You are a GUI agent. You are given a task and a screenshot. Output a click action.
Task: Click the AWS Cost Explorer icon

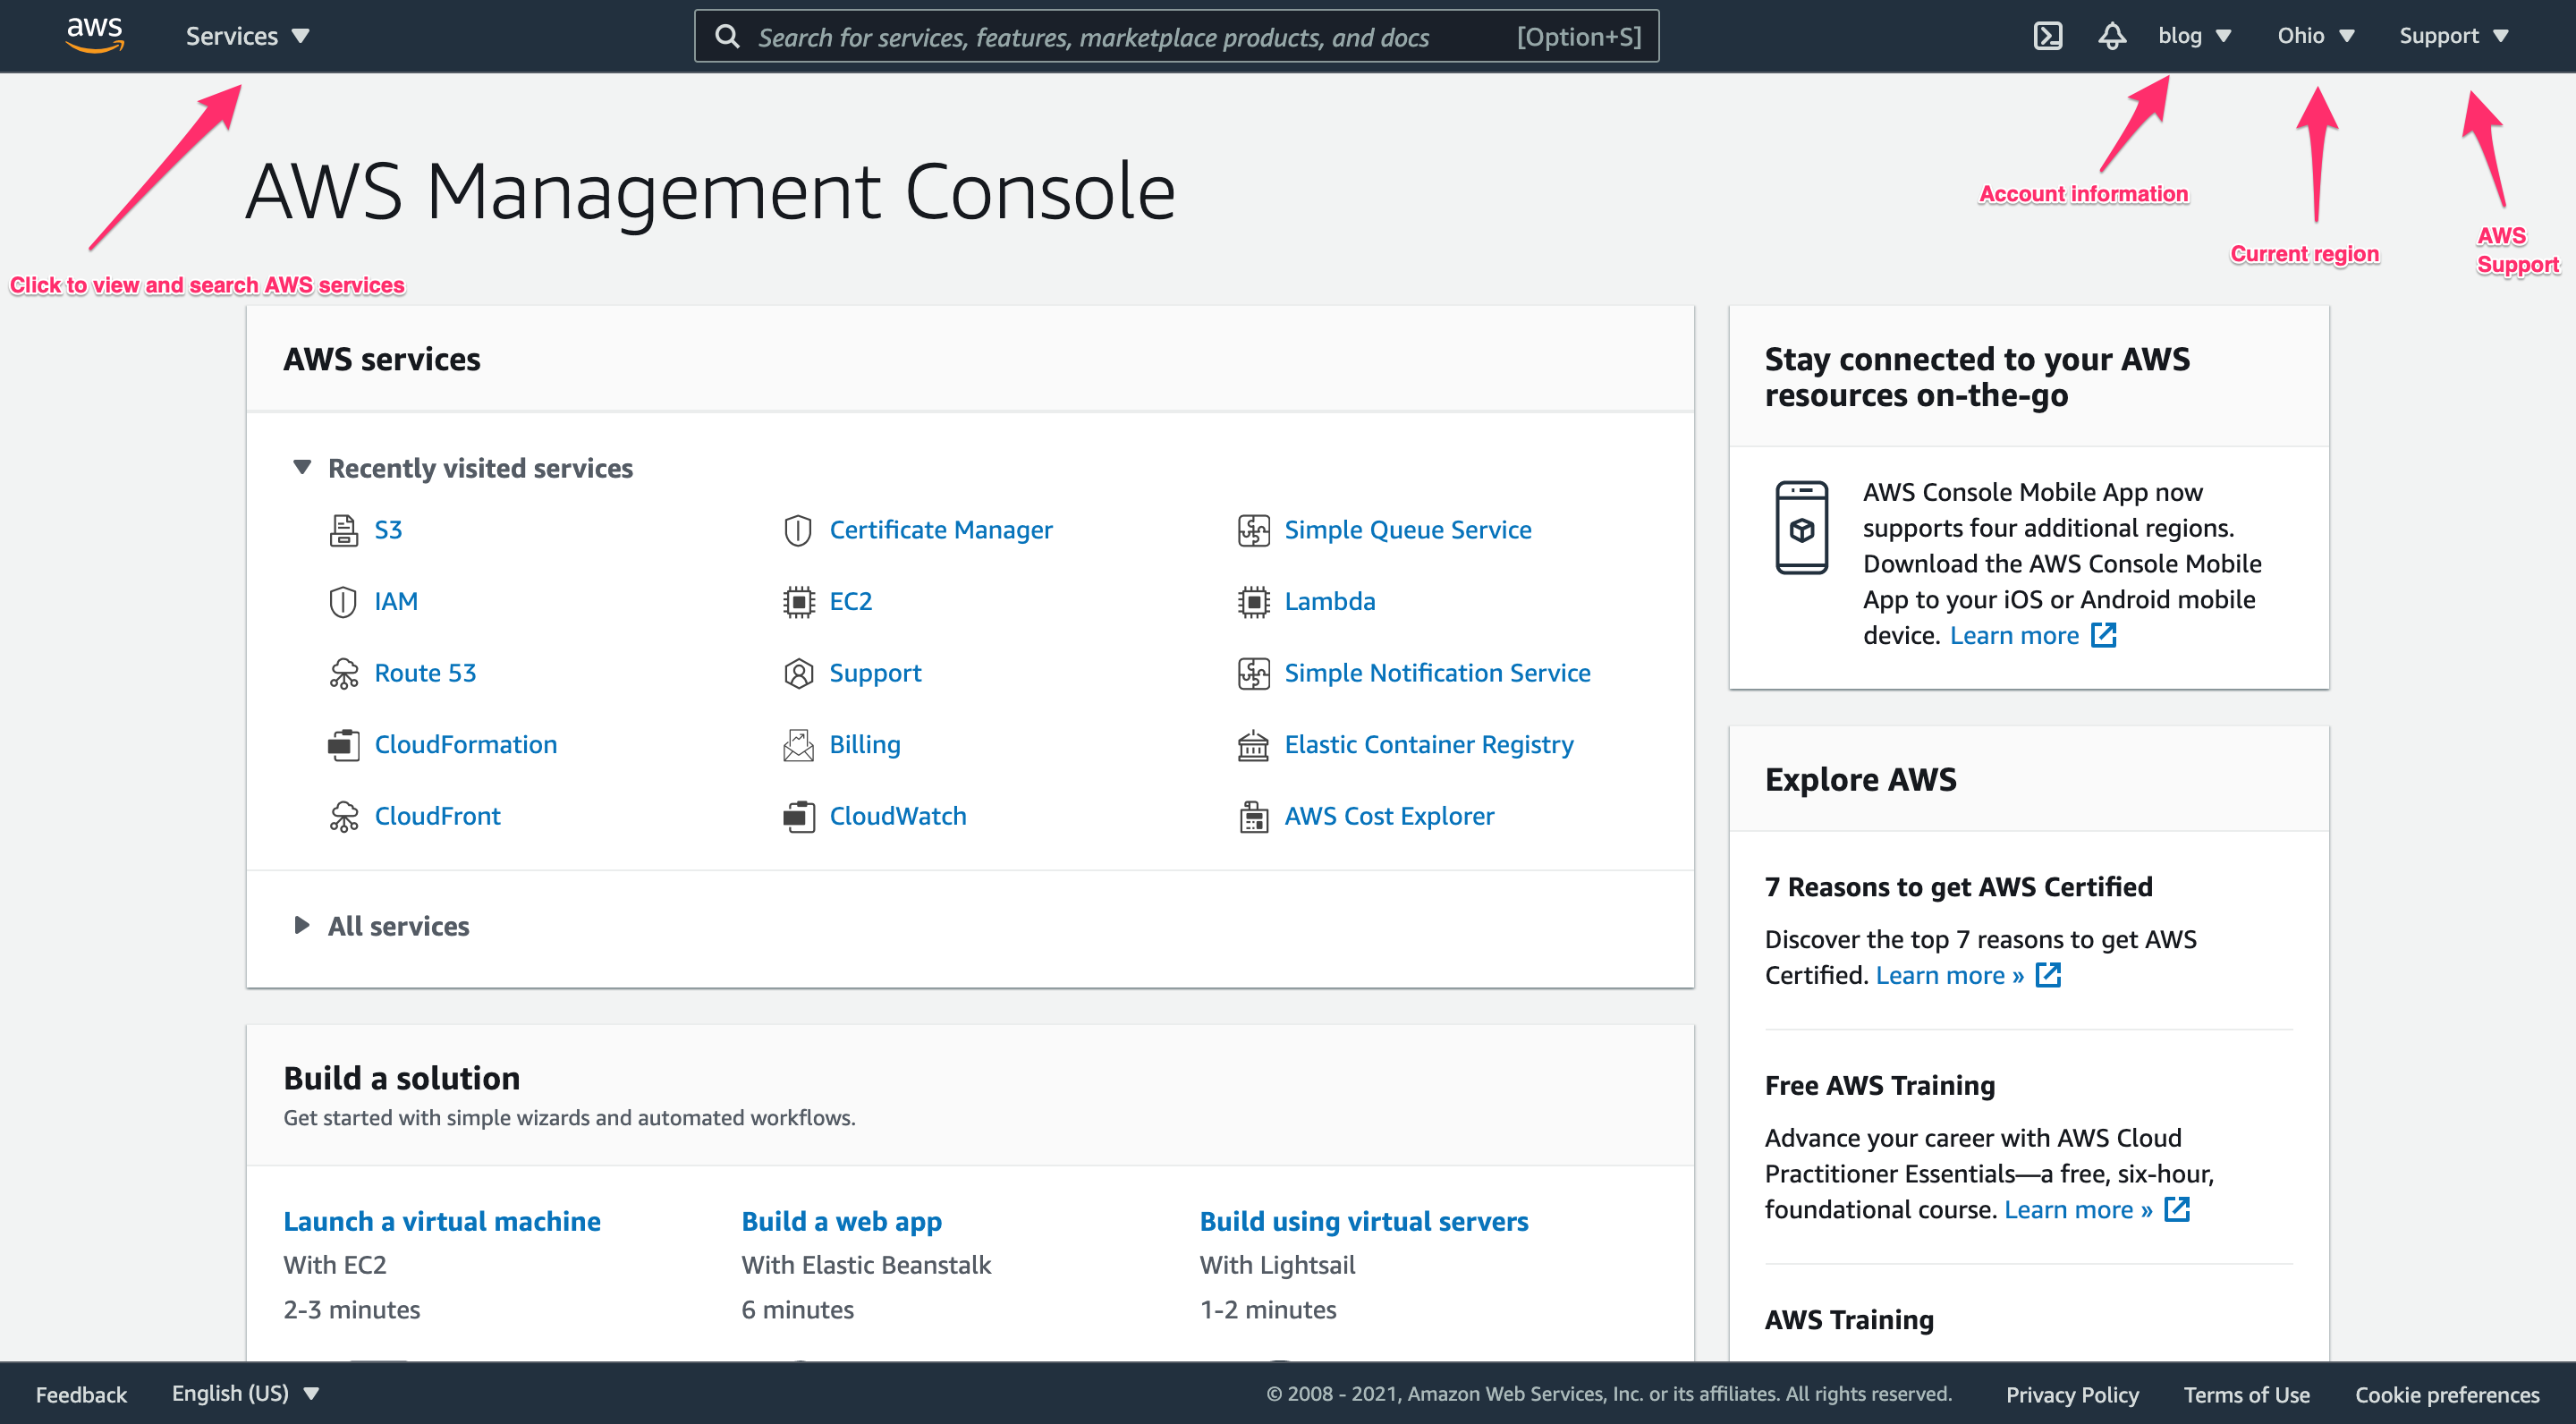coord(1253,817)
